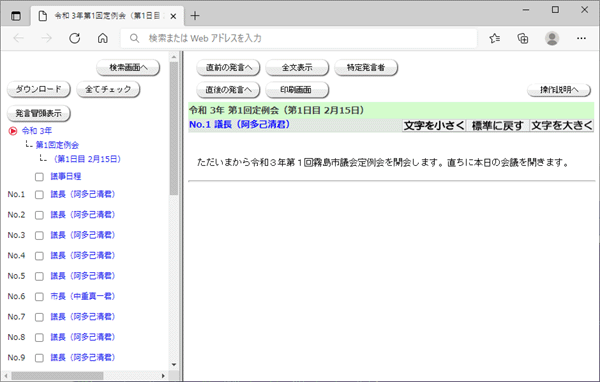The height and width of the screenshot is (382, 600).
Task: Click the 特定発言者 button
Action: click(366, 68)
